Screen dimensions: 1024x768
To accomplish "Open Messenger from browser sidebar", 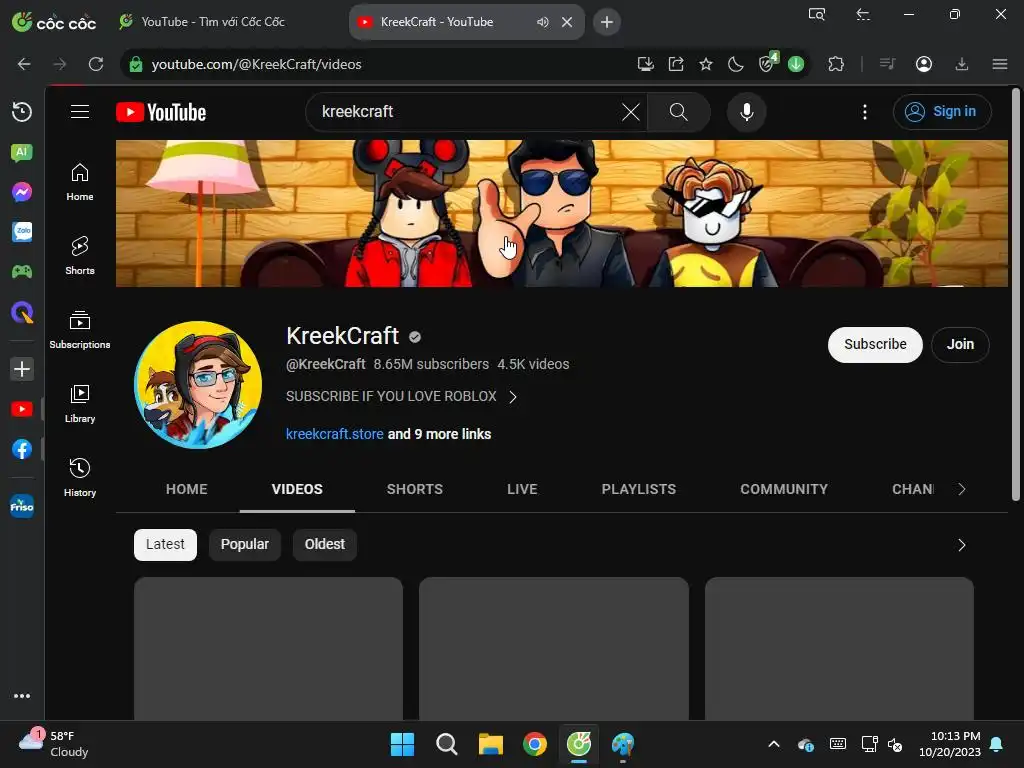I will tap(22, 192).
